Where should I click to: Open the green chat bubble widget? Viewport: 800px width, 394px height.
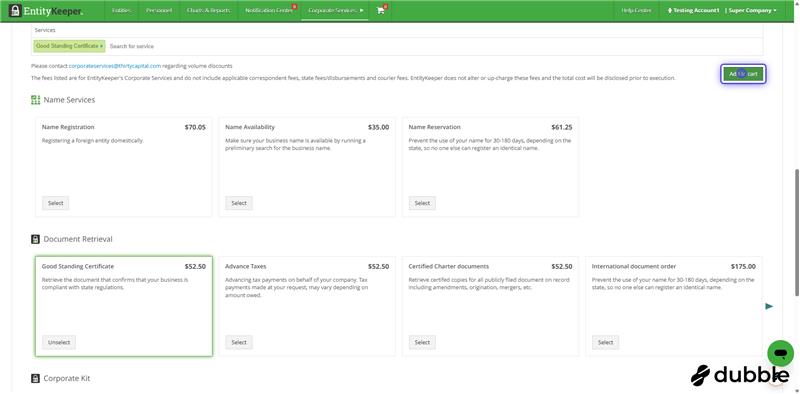780,353
